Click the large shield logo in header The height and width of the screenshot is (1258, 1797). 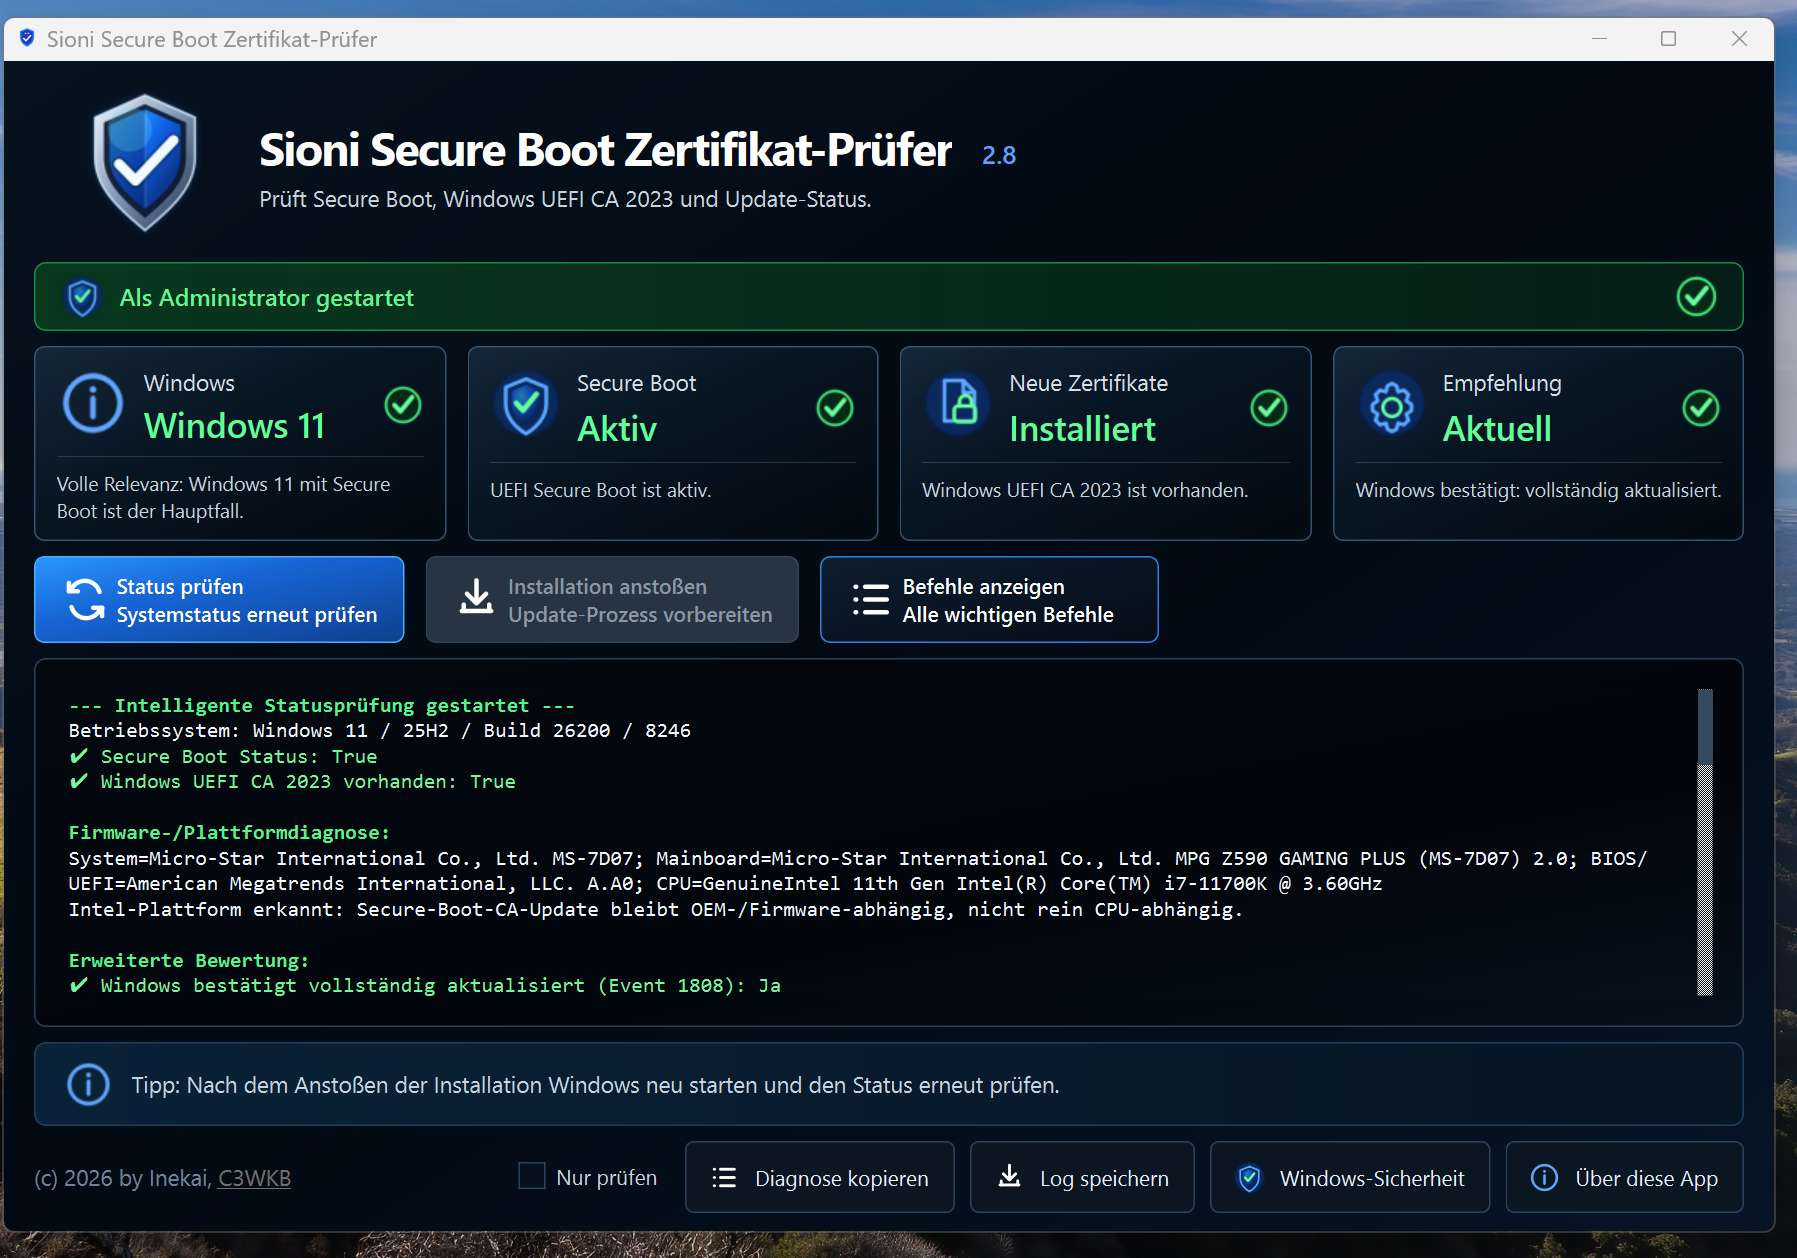point(145,162)
